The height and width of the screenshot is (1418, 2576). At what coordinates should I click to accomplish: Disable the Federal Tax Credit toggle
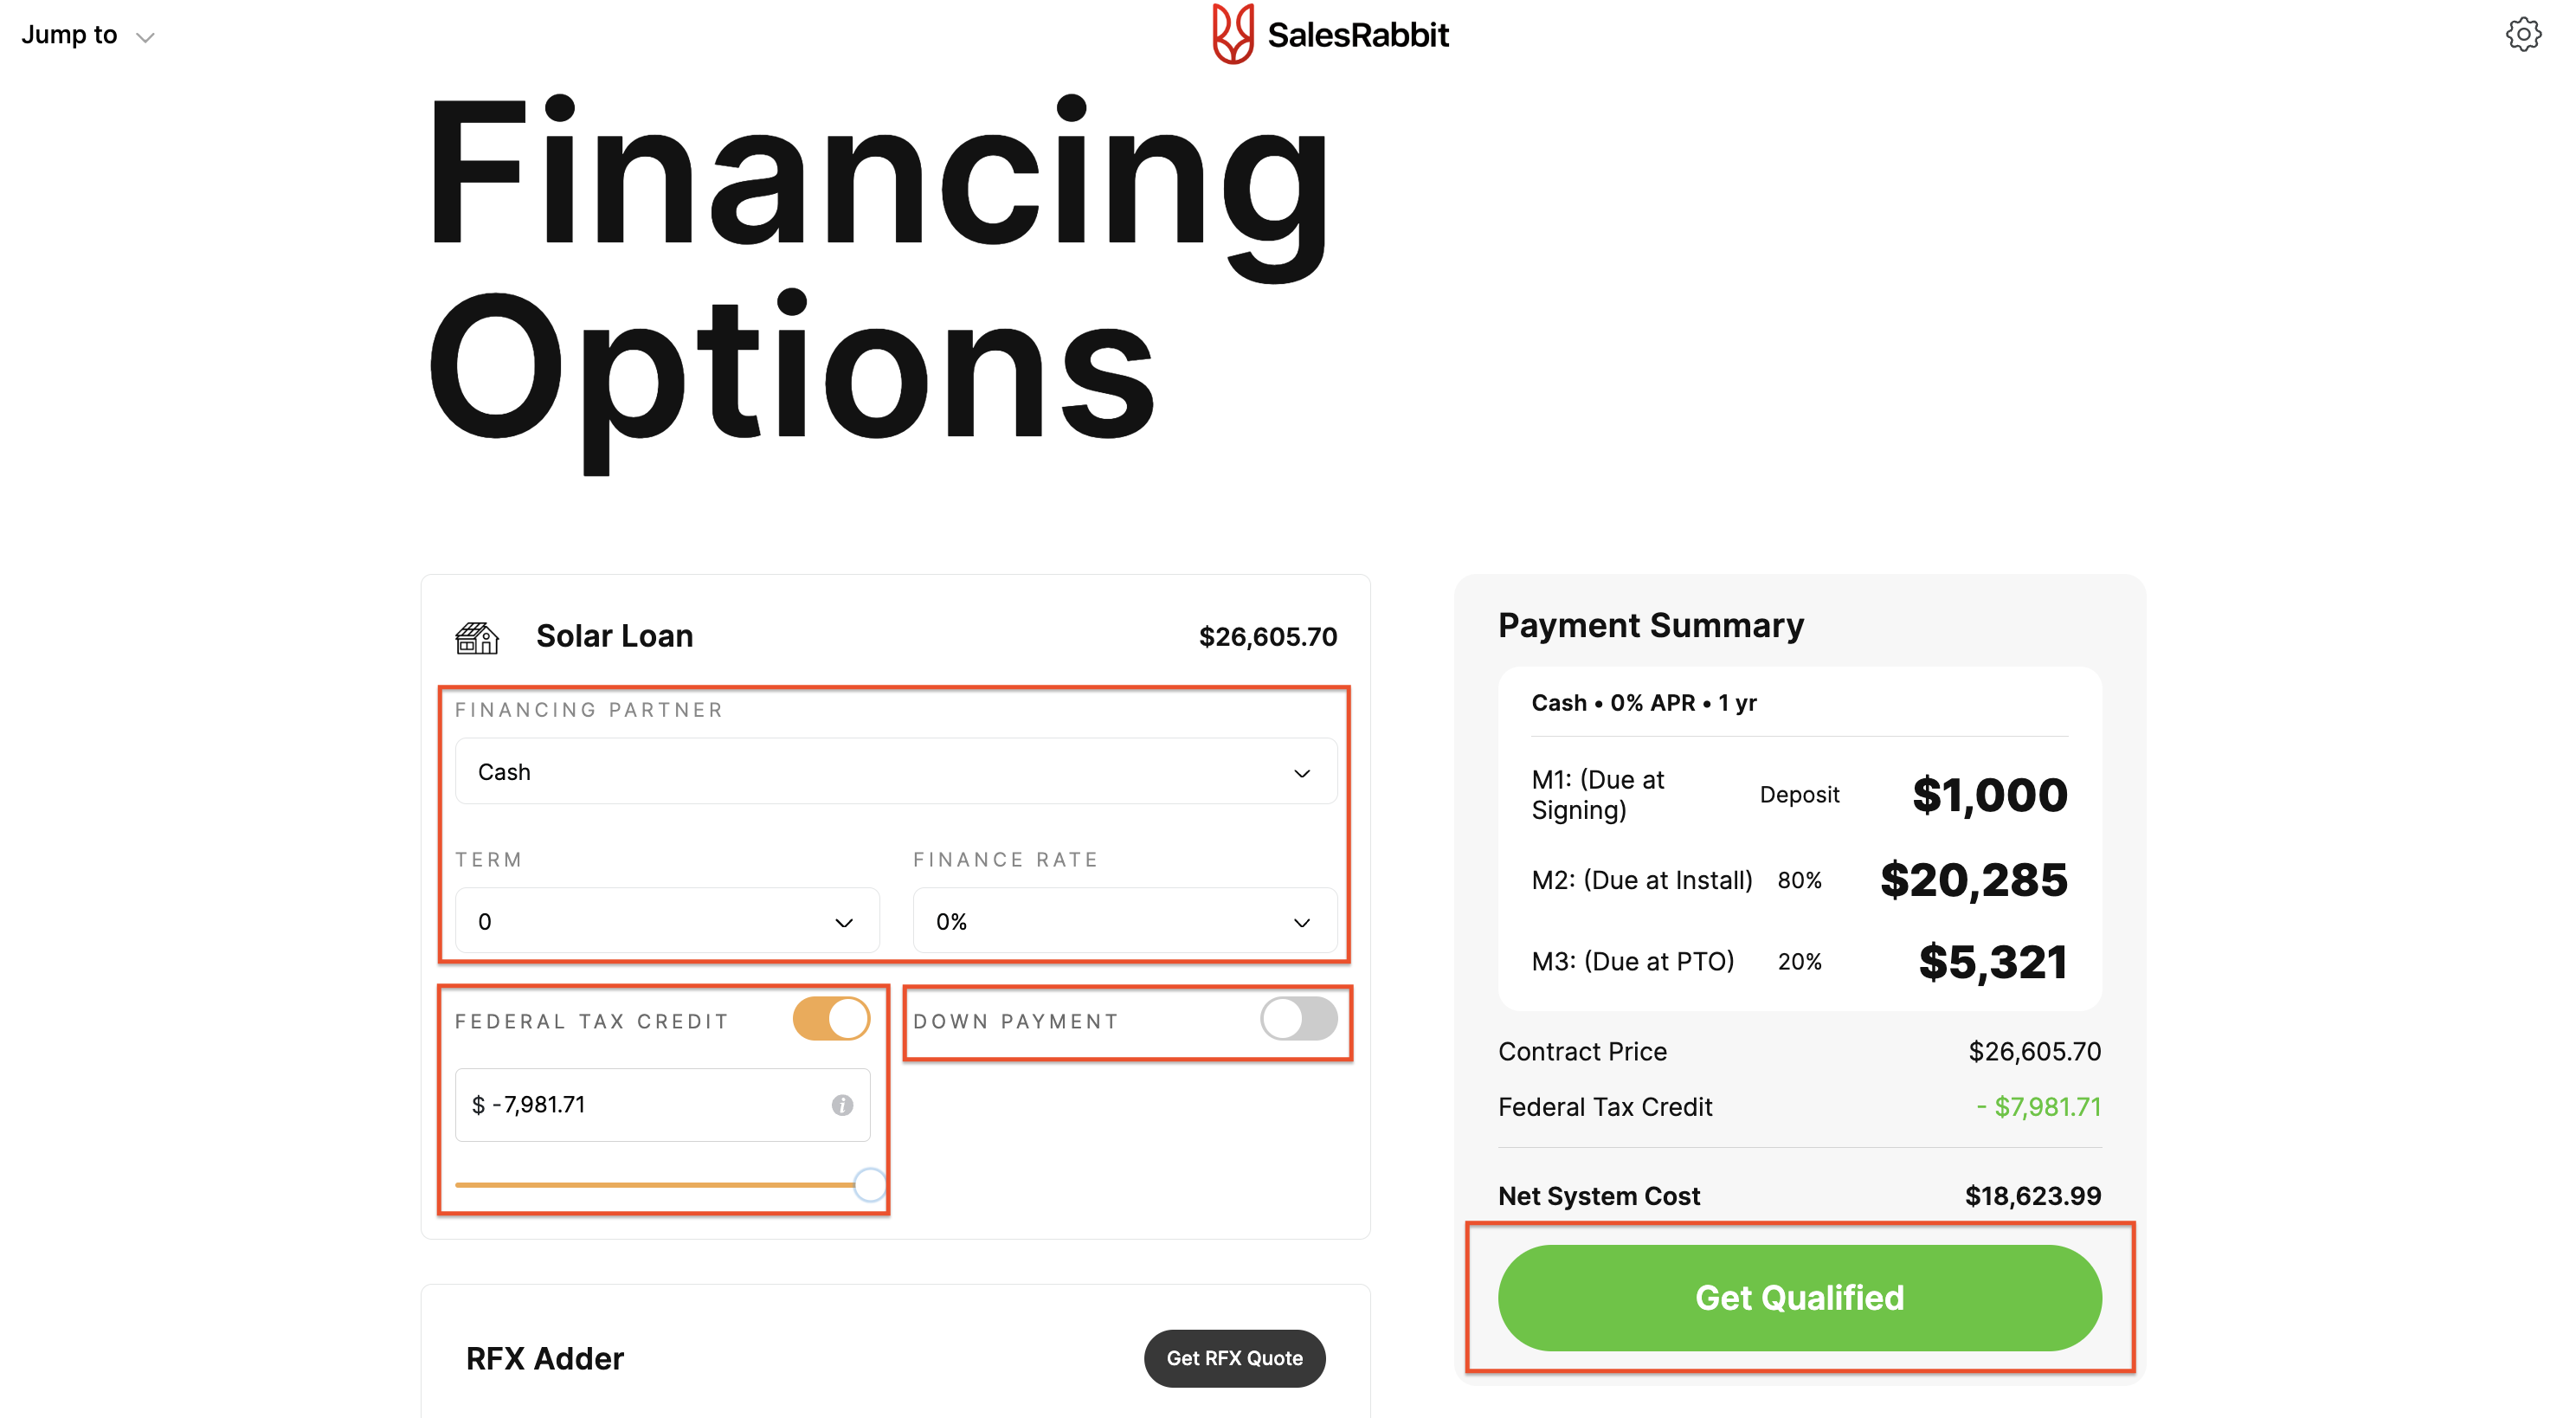[831, 1019]
